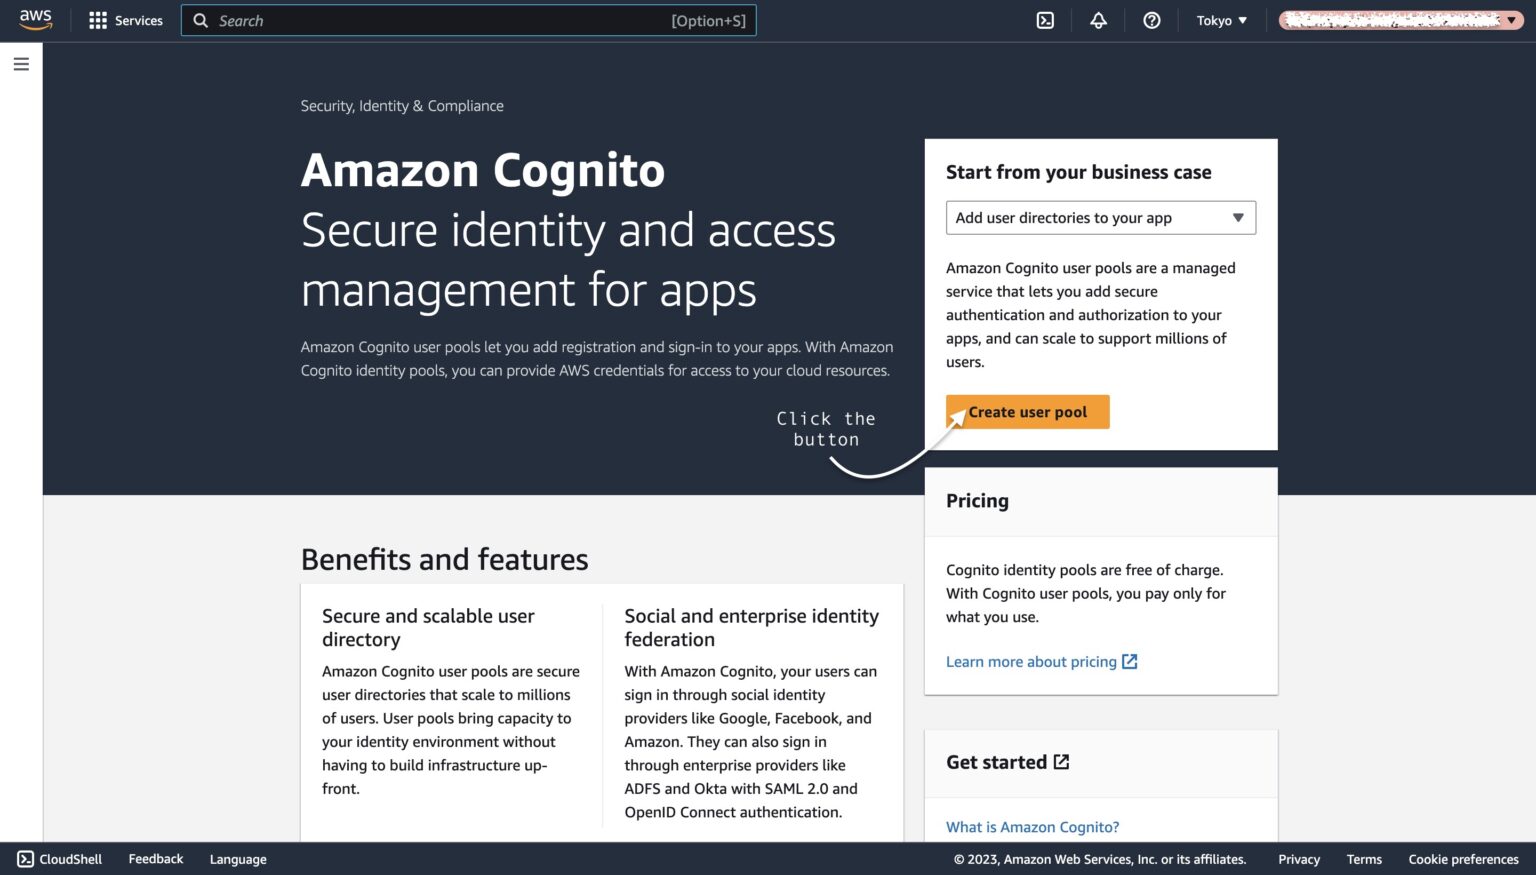1536x875 pixels.
Task: Expand the Tokyo region selector
Action: (x=1221, y=20)
